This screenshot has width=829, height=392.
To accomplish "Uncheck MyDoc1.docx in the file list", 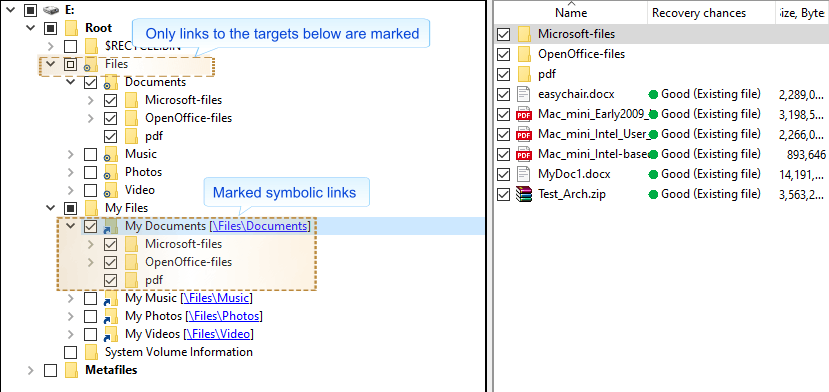I will [x=504, y=174].
